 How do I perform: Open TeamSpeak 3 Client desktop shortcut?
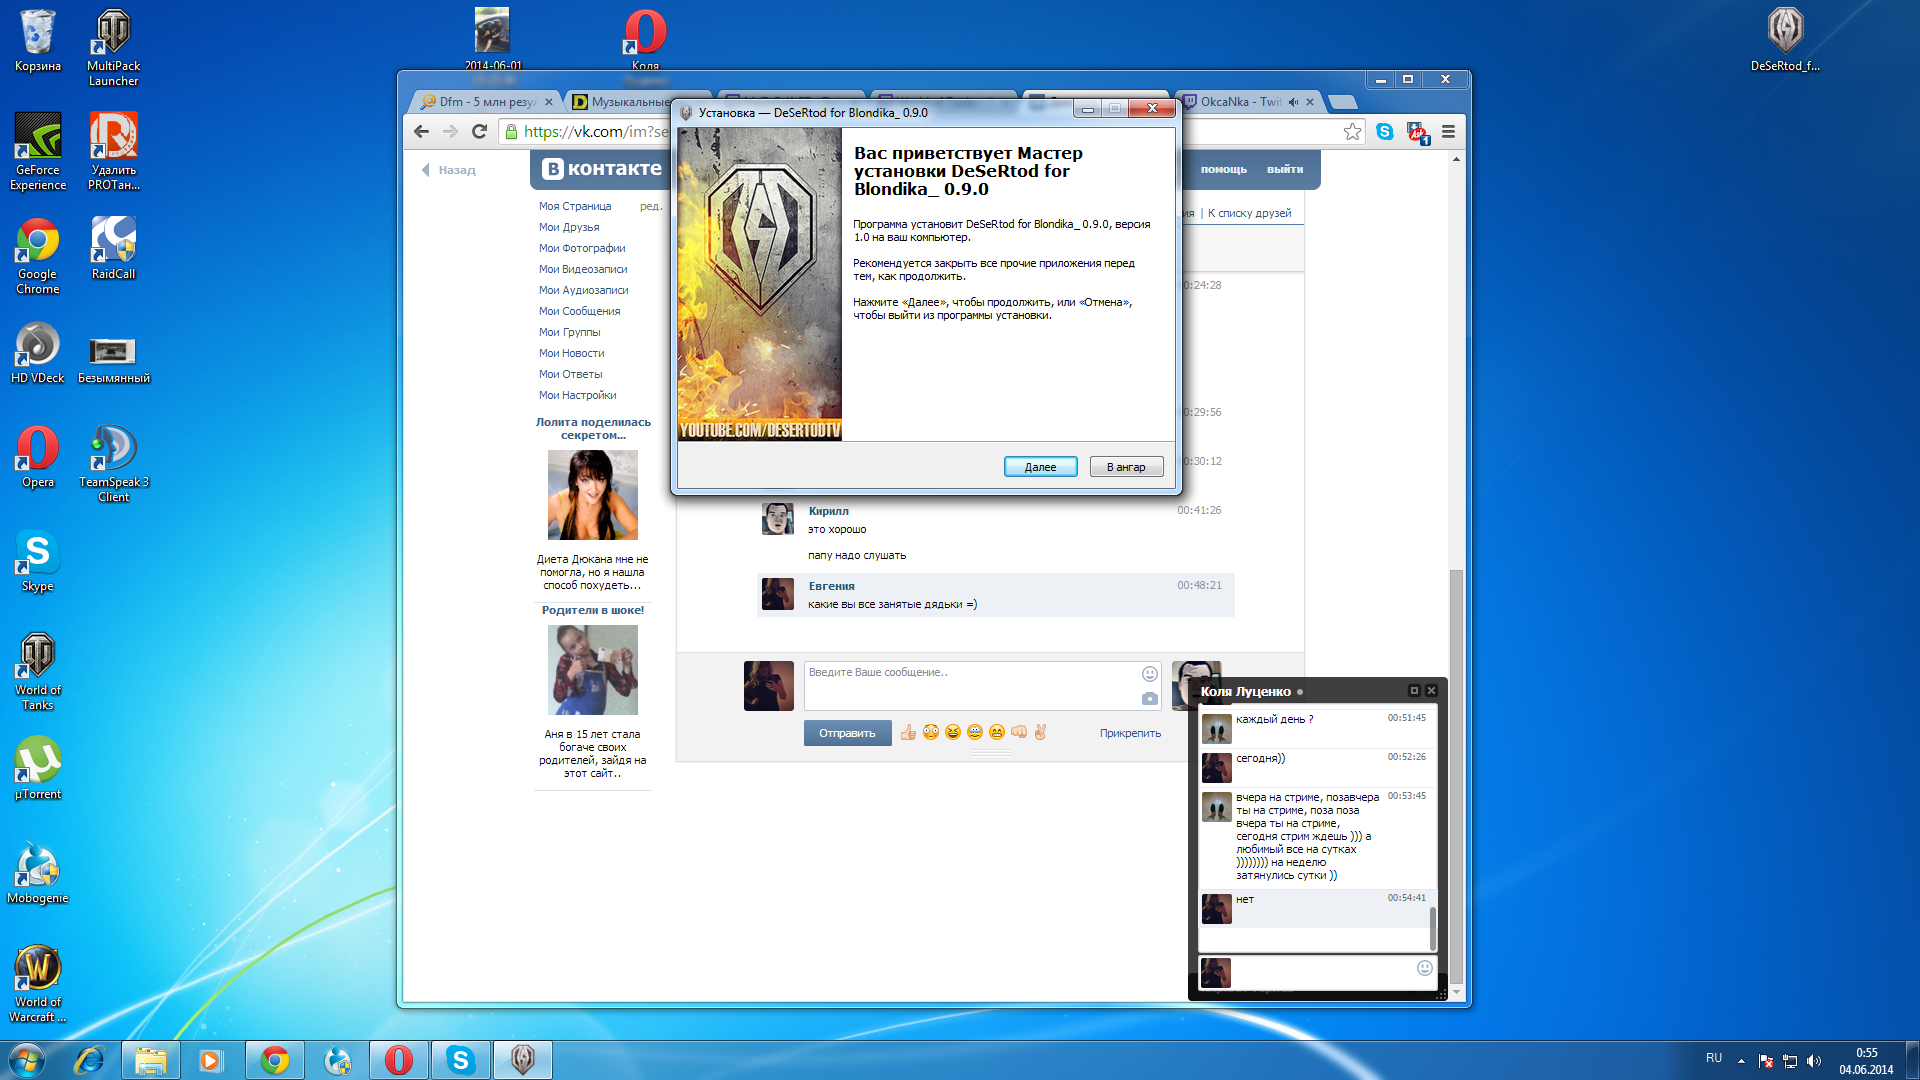pyautogui.click(x=113, y=463)
